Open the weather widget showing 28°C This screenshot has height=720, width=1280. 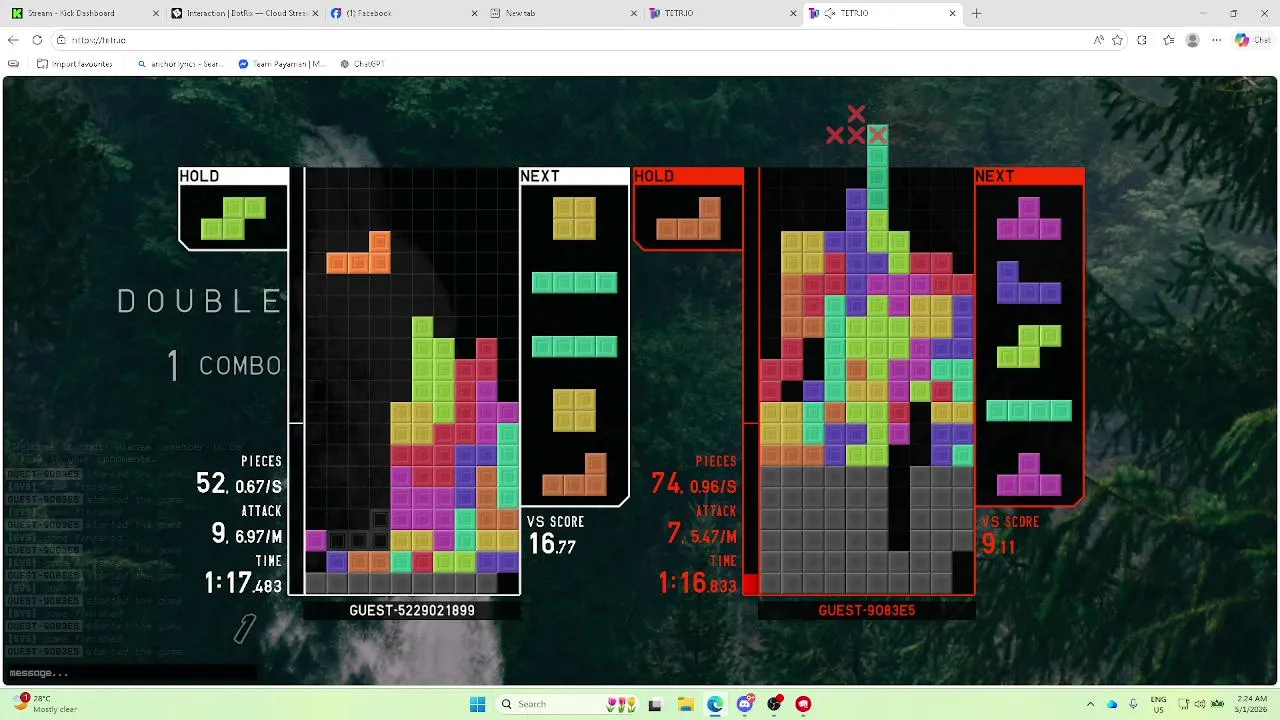pyautogui.click(x=45, y=704)
